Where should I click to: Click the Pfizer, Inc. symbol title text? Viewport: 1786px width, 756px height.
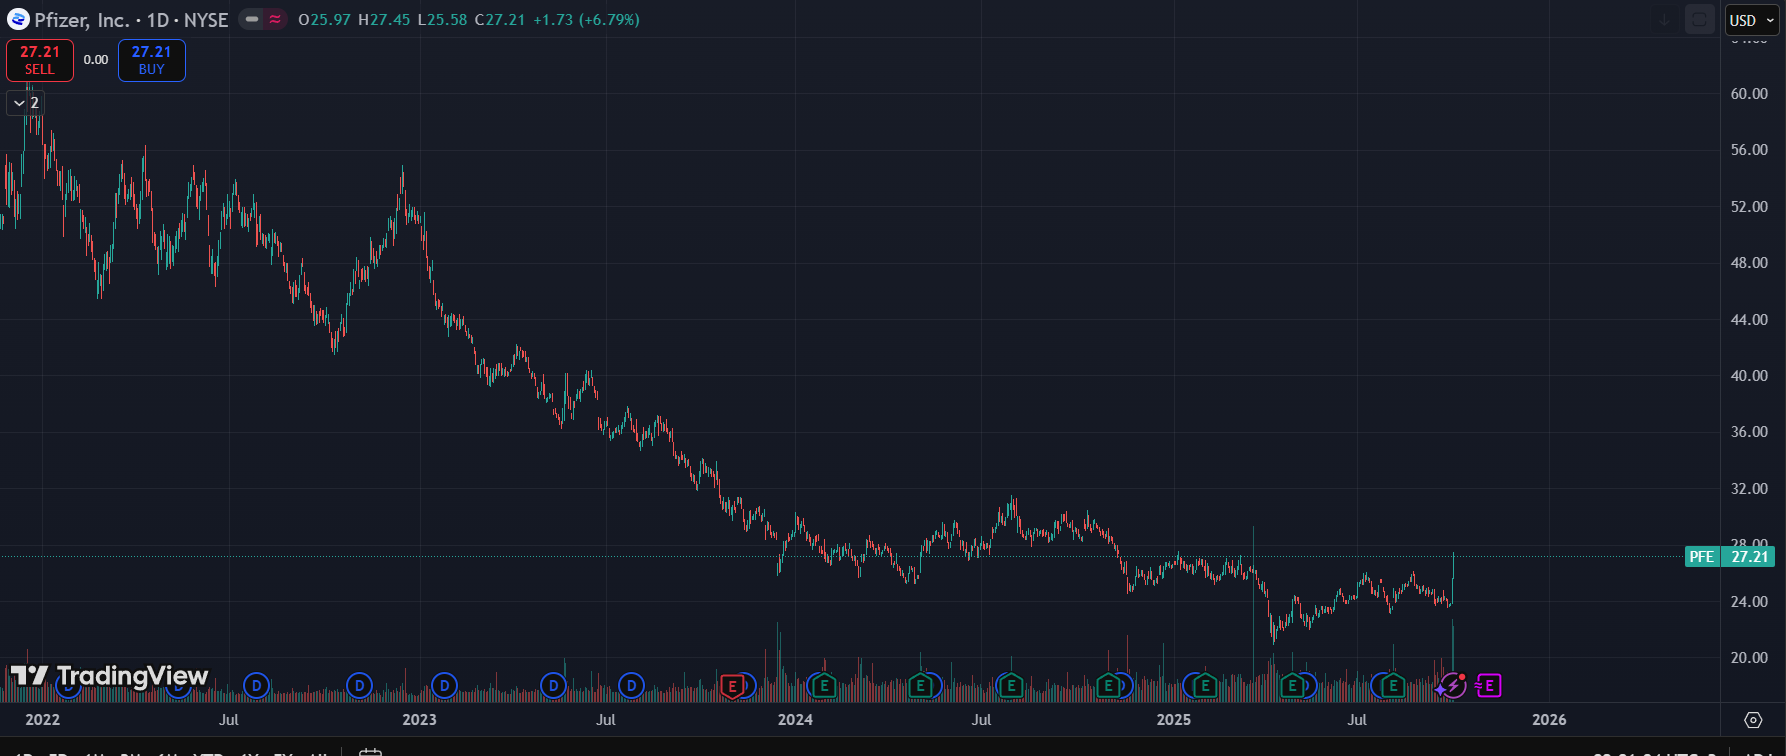[82, 20]
